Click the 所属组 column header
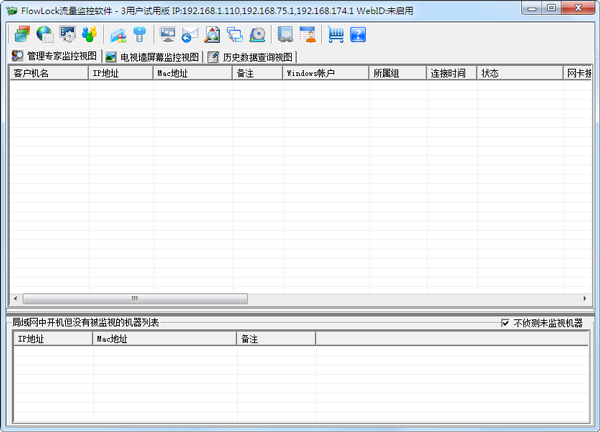Image resolution: width=600 pixels, height=432 pixels. [396, 73]
